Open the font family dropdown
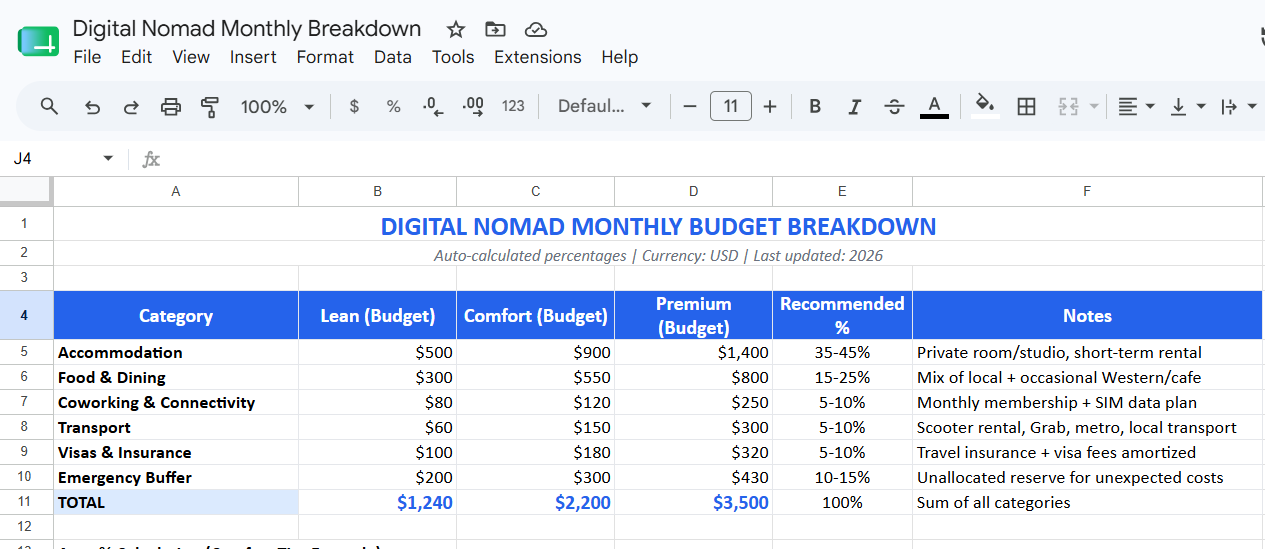This screenshot has width=1265, height=549. (x=605, y=106)
